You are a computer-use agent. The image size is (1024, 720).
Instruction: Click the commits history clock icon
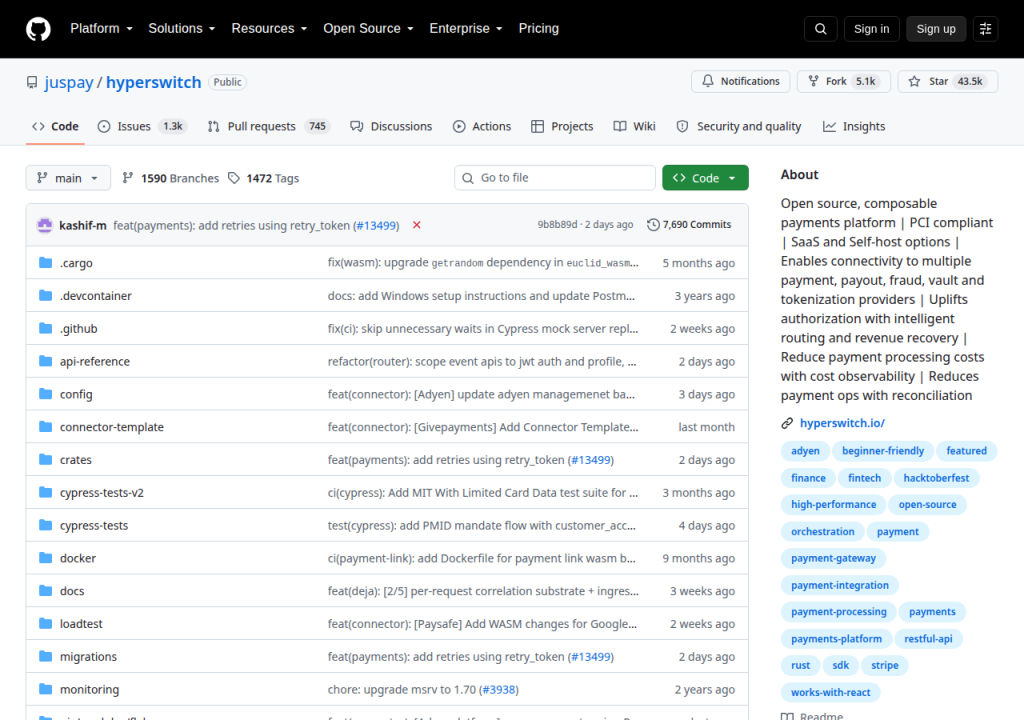pos(653,225)
